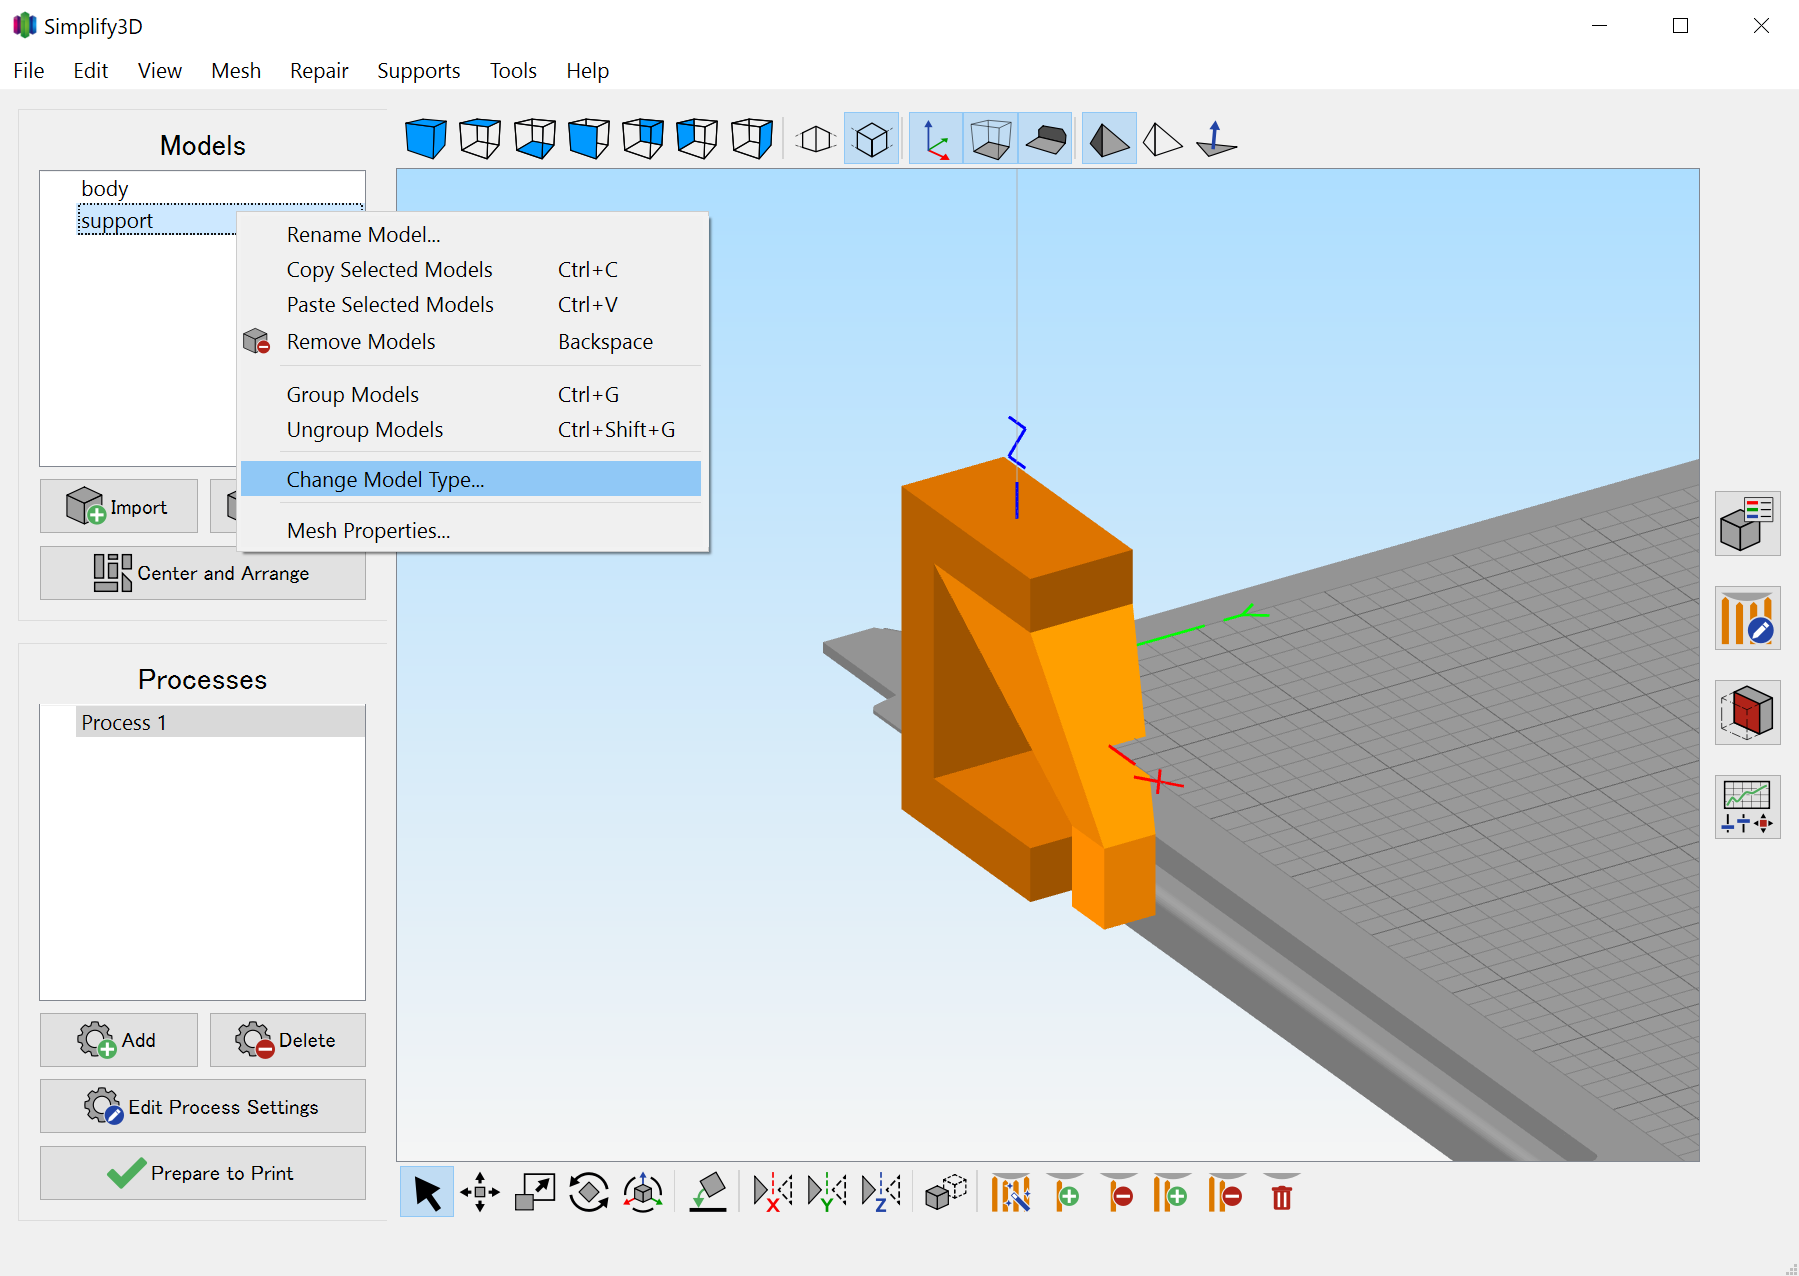1799x1276 pixels.
Task: Click Edit Process Settings button
Action: (203, 1107)
